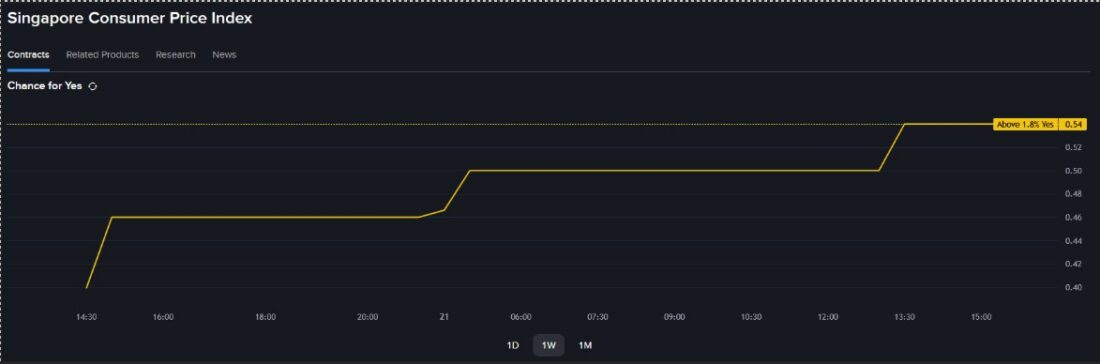The width and height of the screenshot is (1100, 364).
Task: Click the 0.46 price axis label
Action: [x=1073, y=217]
